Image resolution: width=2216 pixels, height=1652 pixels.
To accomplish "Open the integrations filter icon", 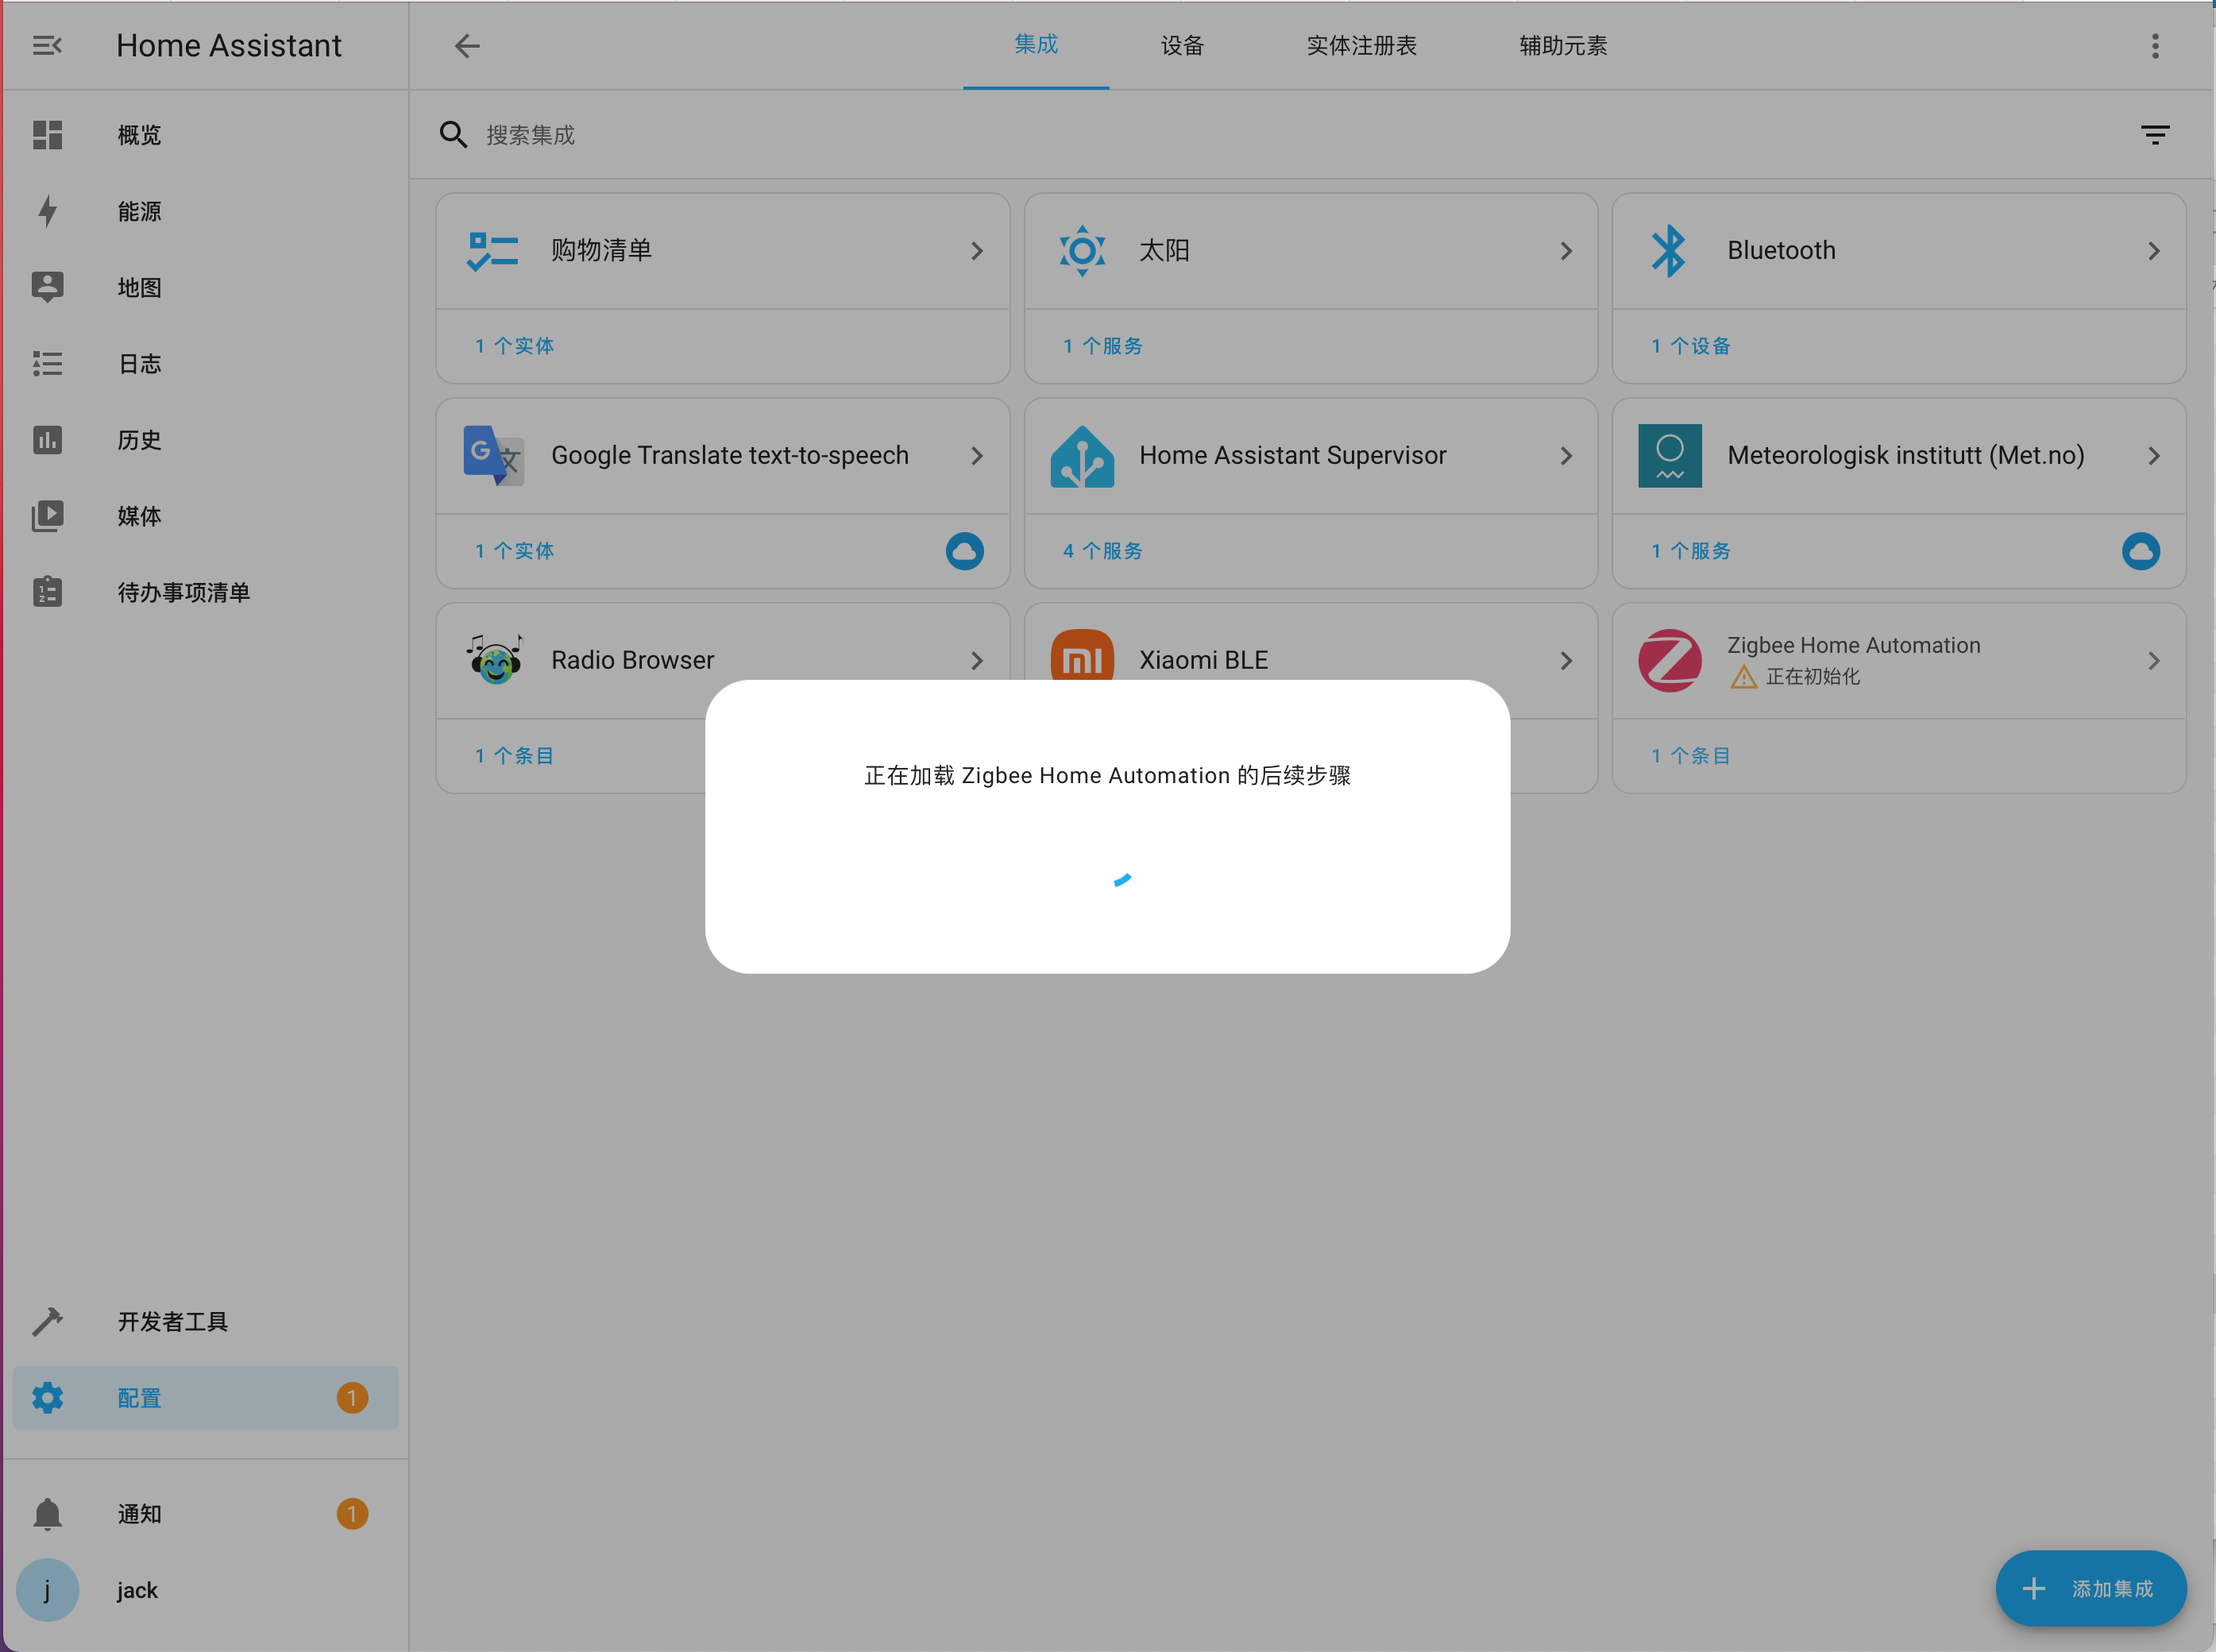I will pos(2155,135).
